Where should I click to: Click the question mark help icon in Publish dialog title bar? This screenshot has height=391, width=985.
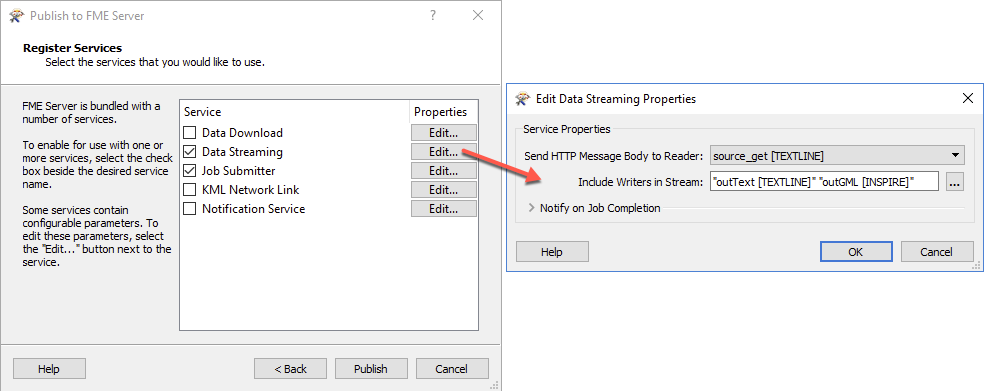(x=433, y=16)
